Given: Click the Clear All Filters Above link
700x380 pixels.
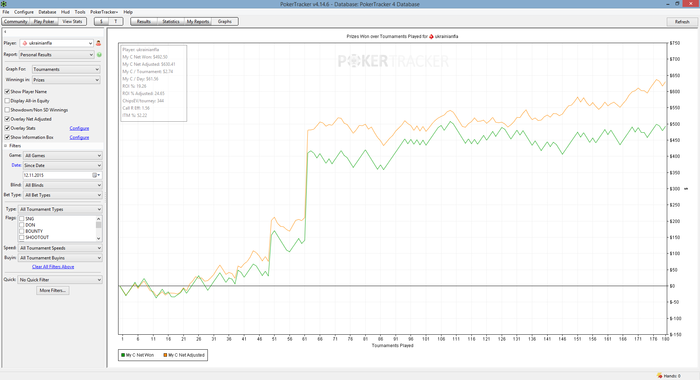Looking at the screenshot, I should click(x=53, y=267).
